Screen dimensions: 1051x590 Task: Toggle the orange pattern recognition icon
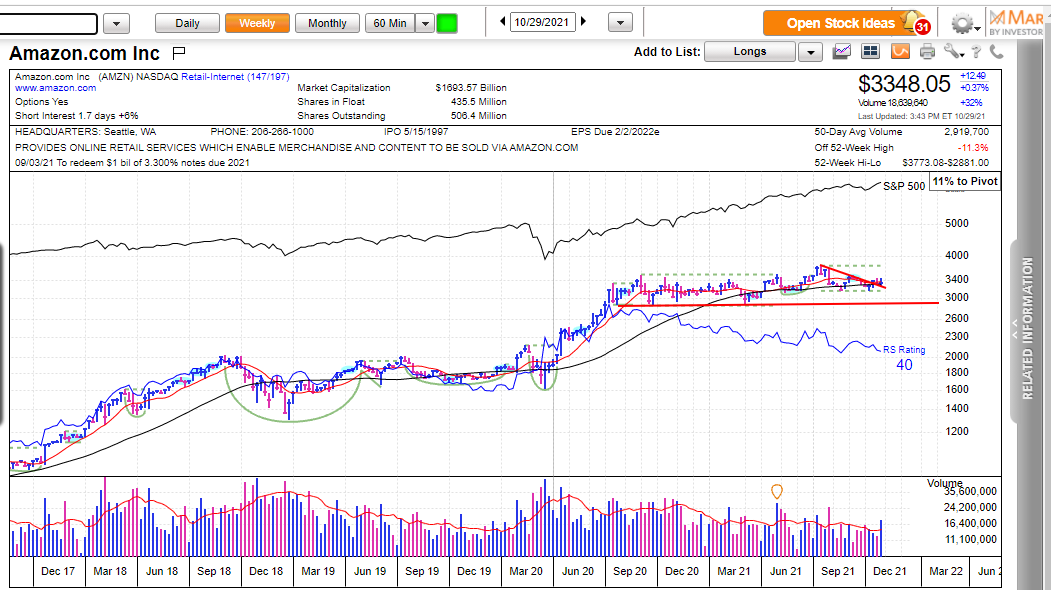point(900,51)
